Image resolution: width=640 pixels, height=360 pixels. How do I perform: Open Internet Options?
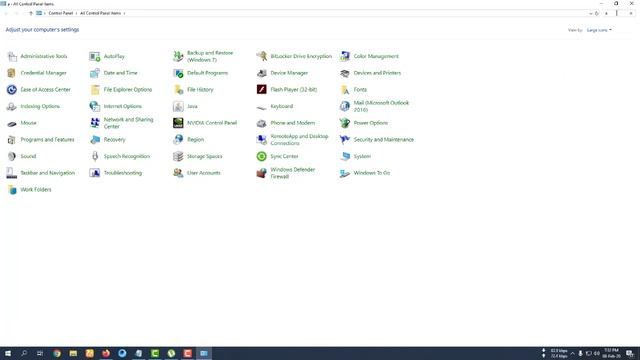pos(116,107)
